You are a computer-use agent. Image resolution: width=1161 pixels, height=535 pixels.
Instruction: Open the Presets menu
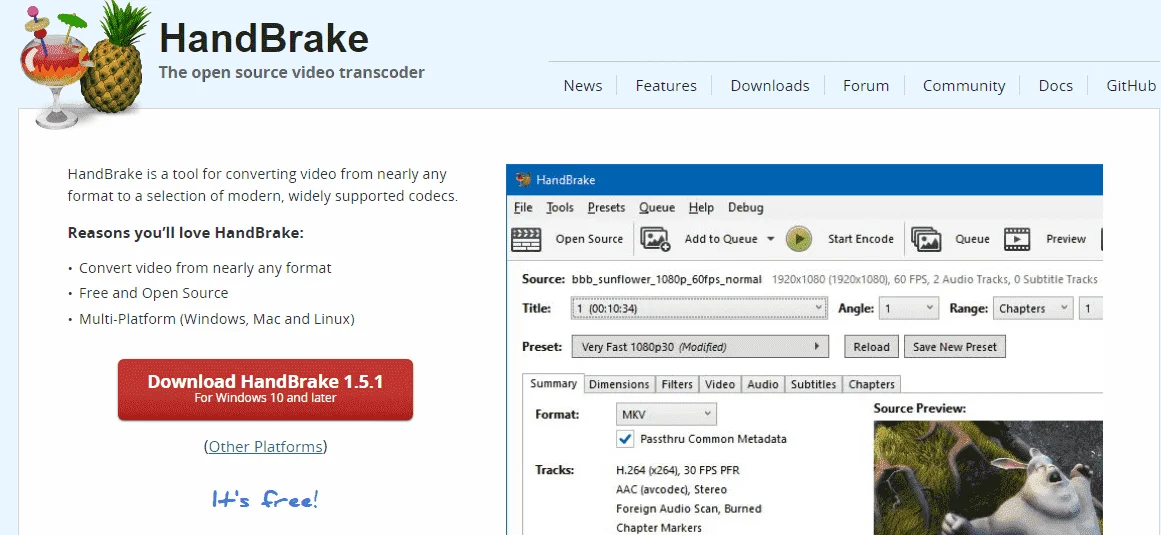coord(606,207)
